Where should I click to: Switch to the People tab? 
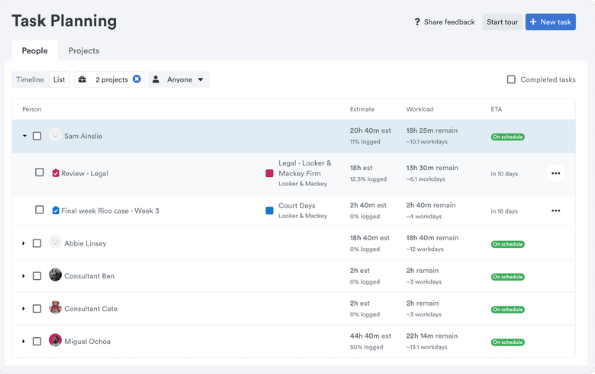[x=35, y=50]
